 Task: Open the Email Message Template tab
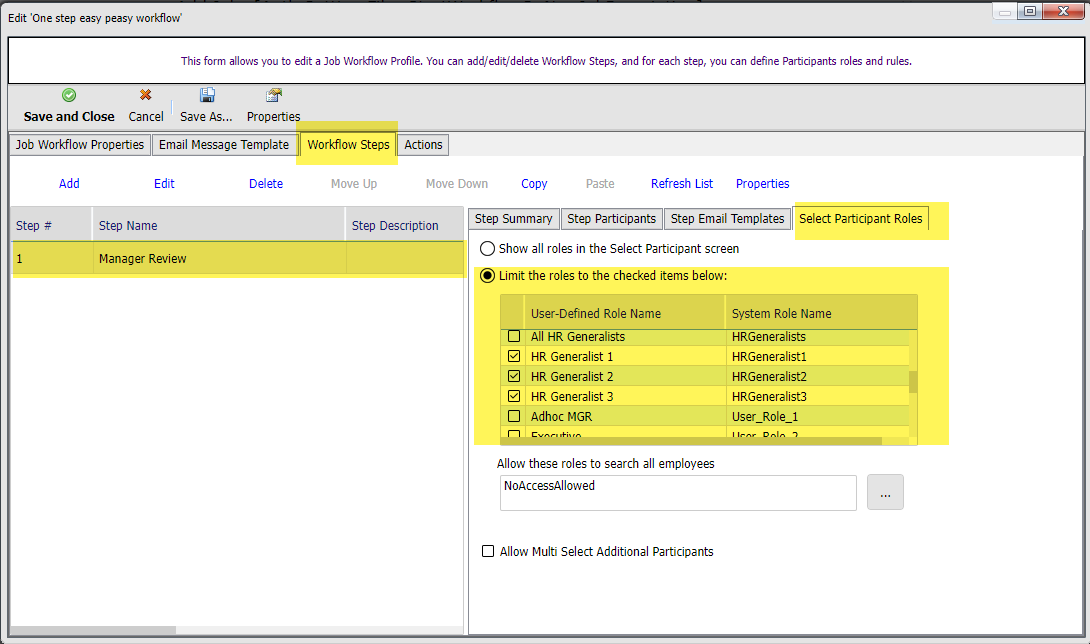pyautogui.click(x=224, y=145)
